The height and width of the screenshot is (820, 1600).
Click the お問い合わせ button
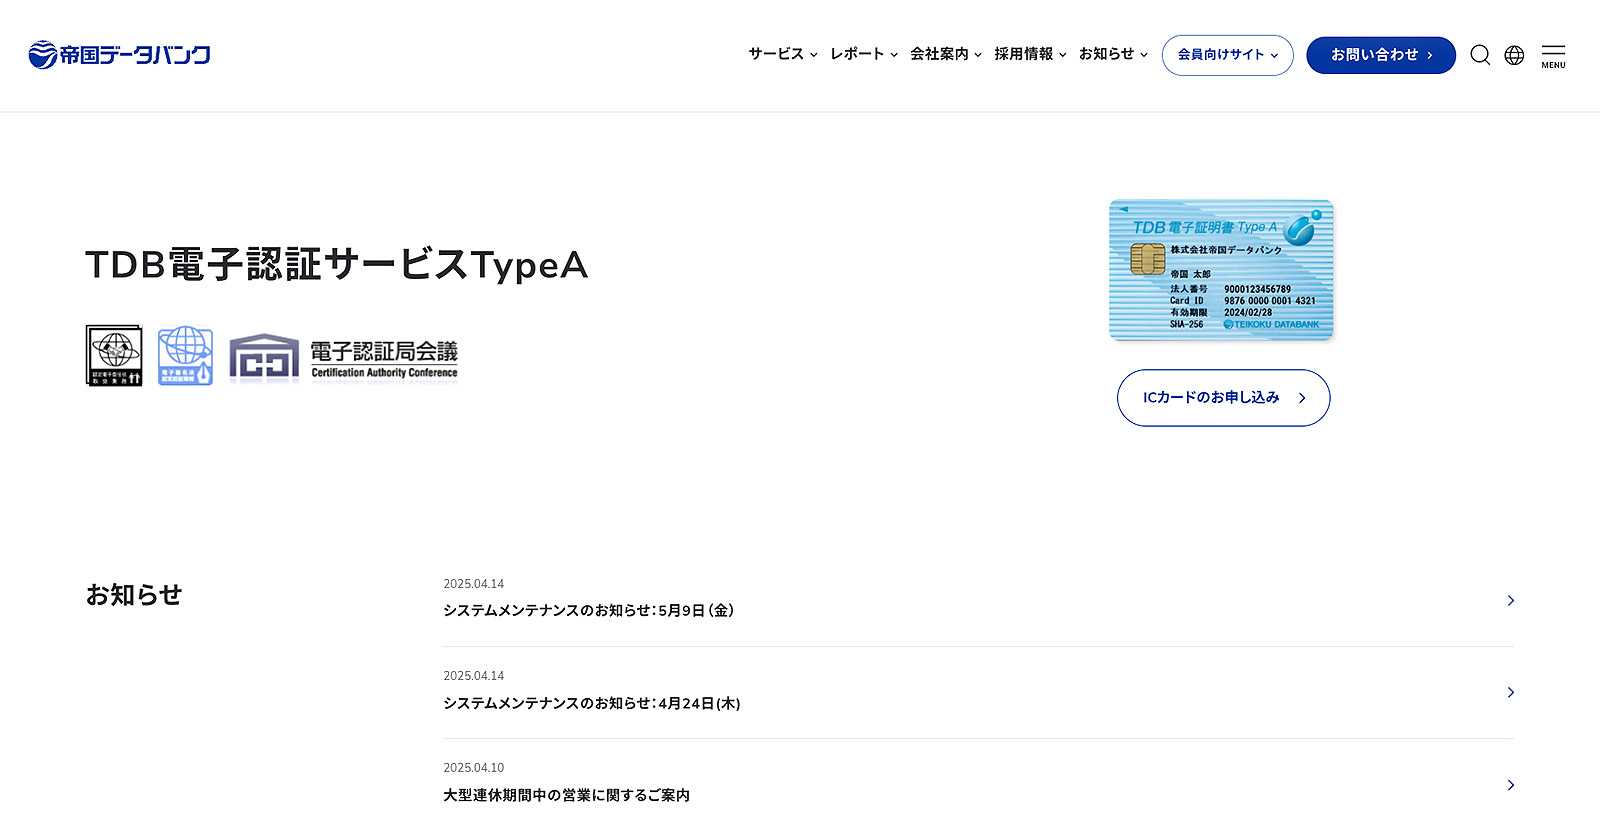[1380, 55]
